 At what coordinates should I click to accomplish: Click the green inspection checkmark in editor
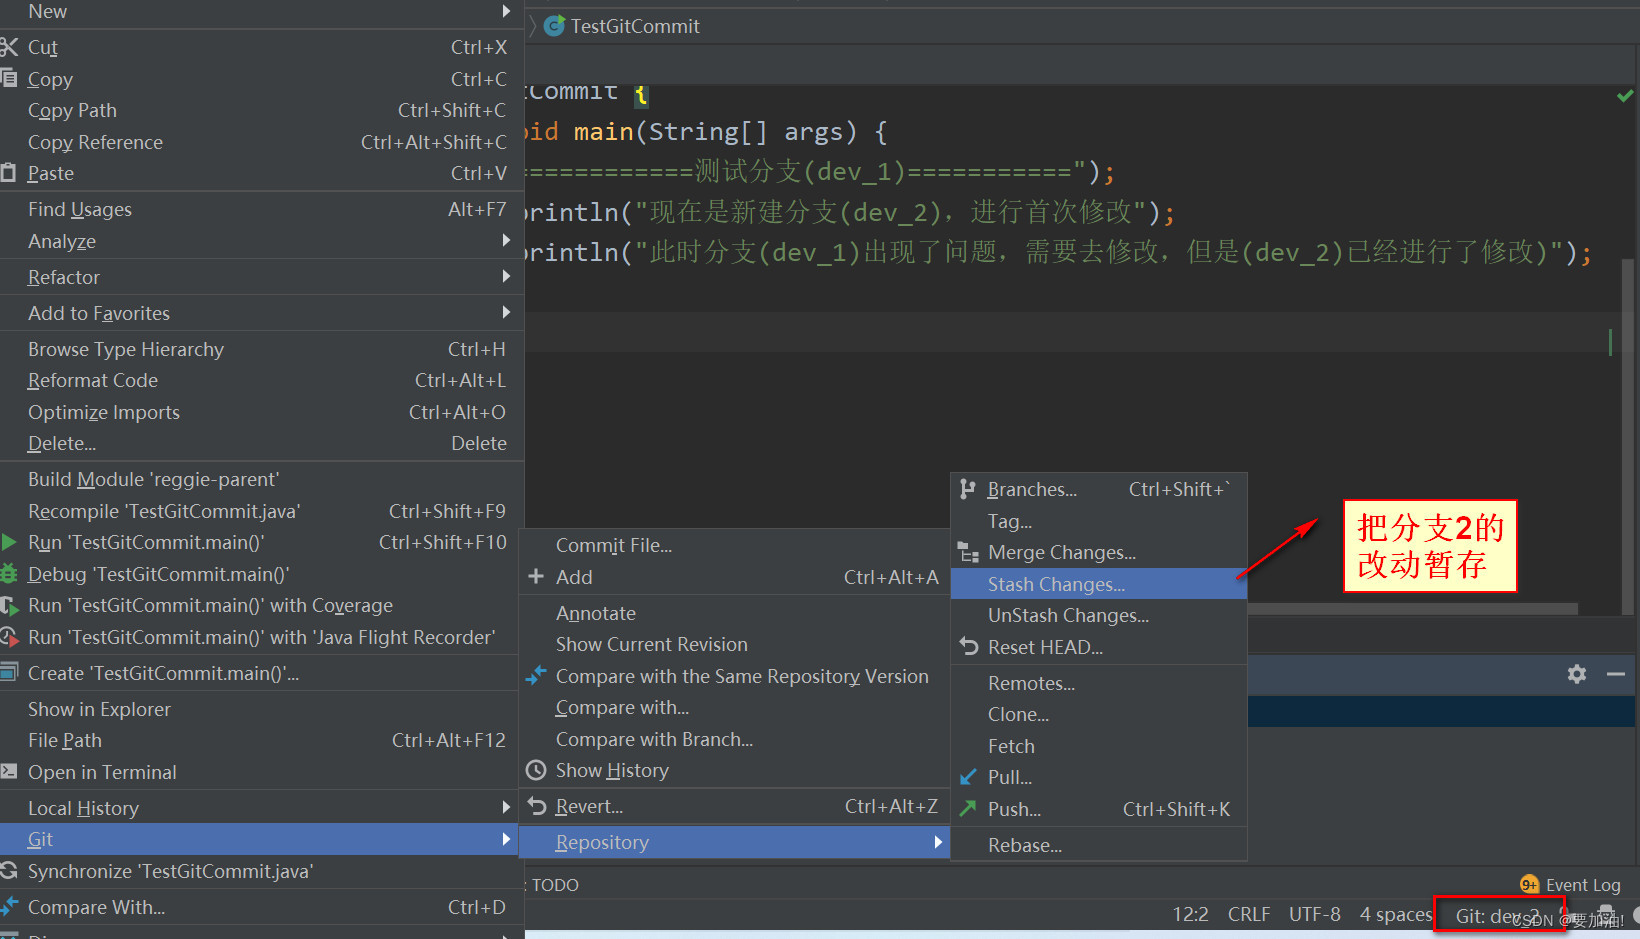tap(1625, 96)
